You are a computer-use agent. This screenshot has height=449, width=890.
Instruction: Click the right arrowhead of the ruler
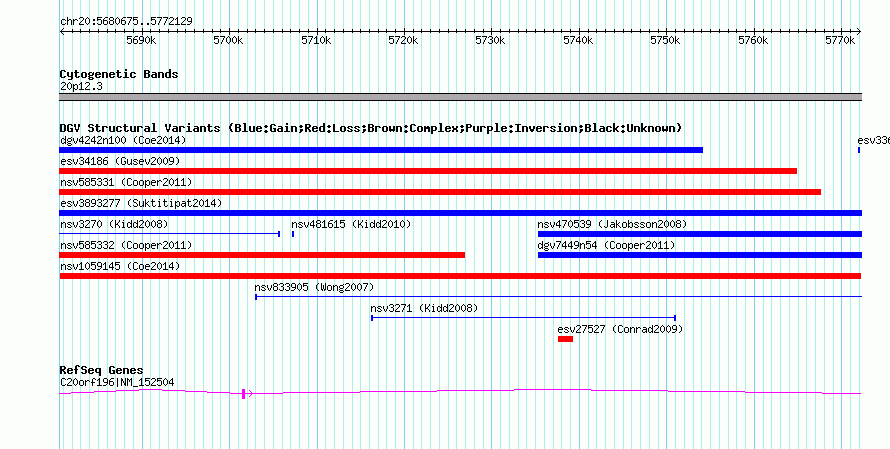pyautogui.click(x=859, y=32)
